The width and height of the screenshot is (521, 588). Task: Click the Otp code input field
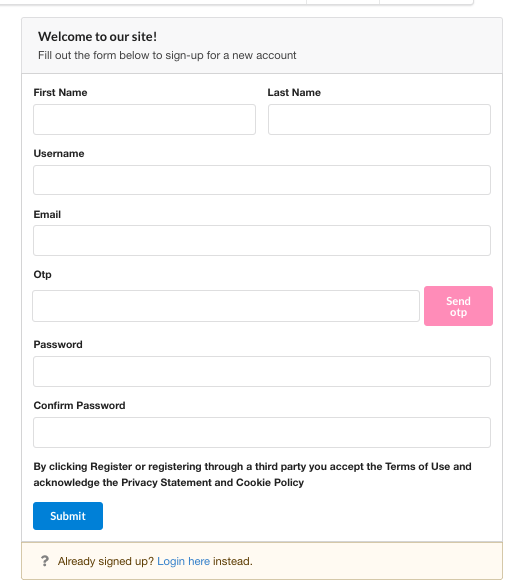click(226, 306)
